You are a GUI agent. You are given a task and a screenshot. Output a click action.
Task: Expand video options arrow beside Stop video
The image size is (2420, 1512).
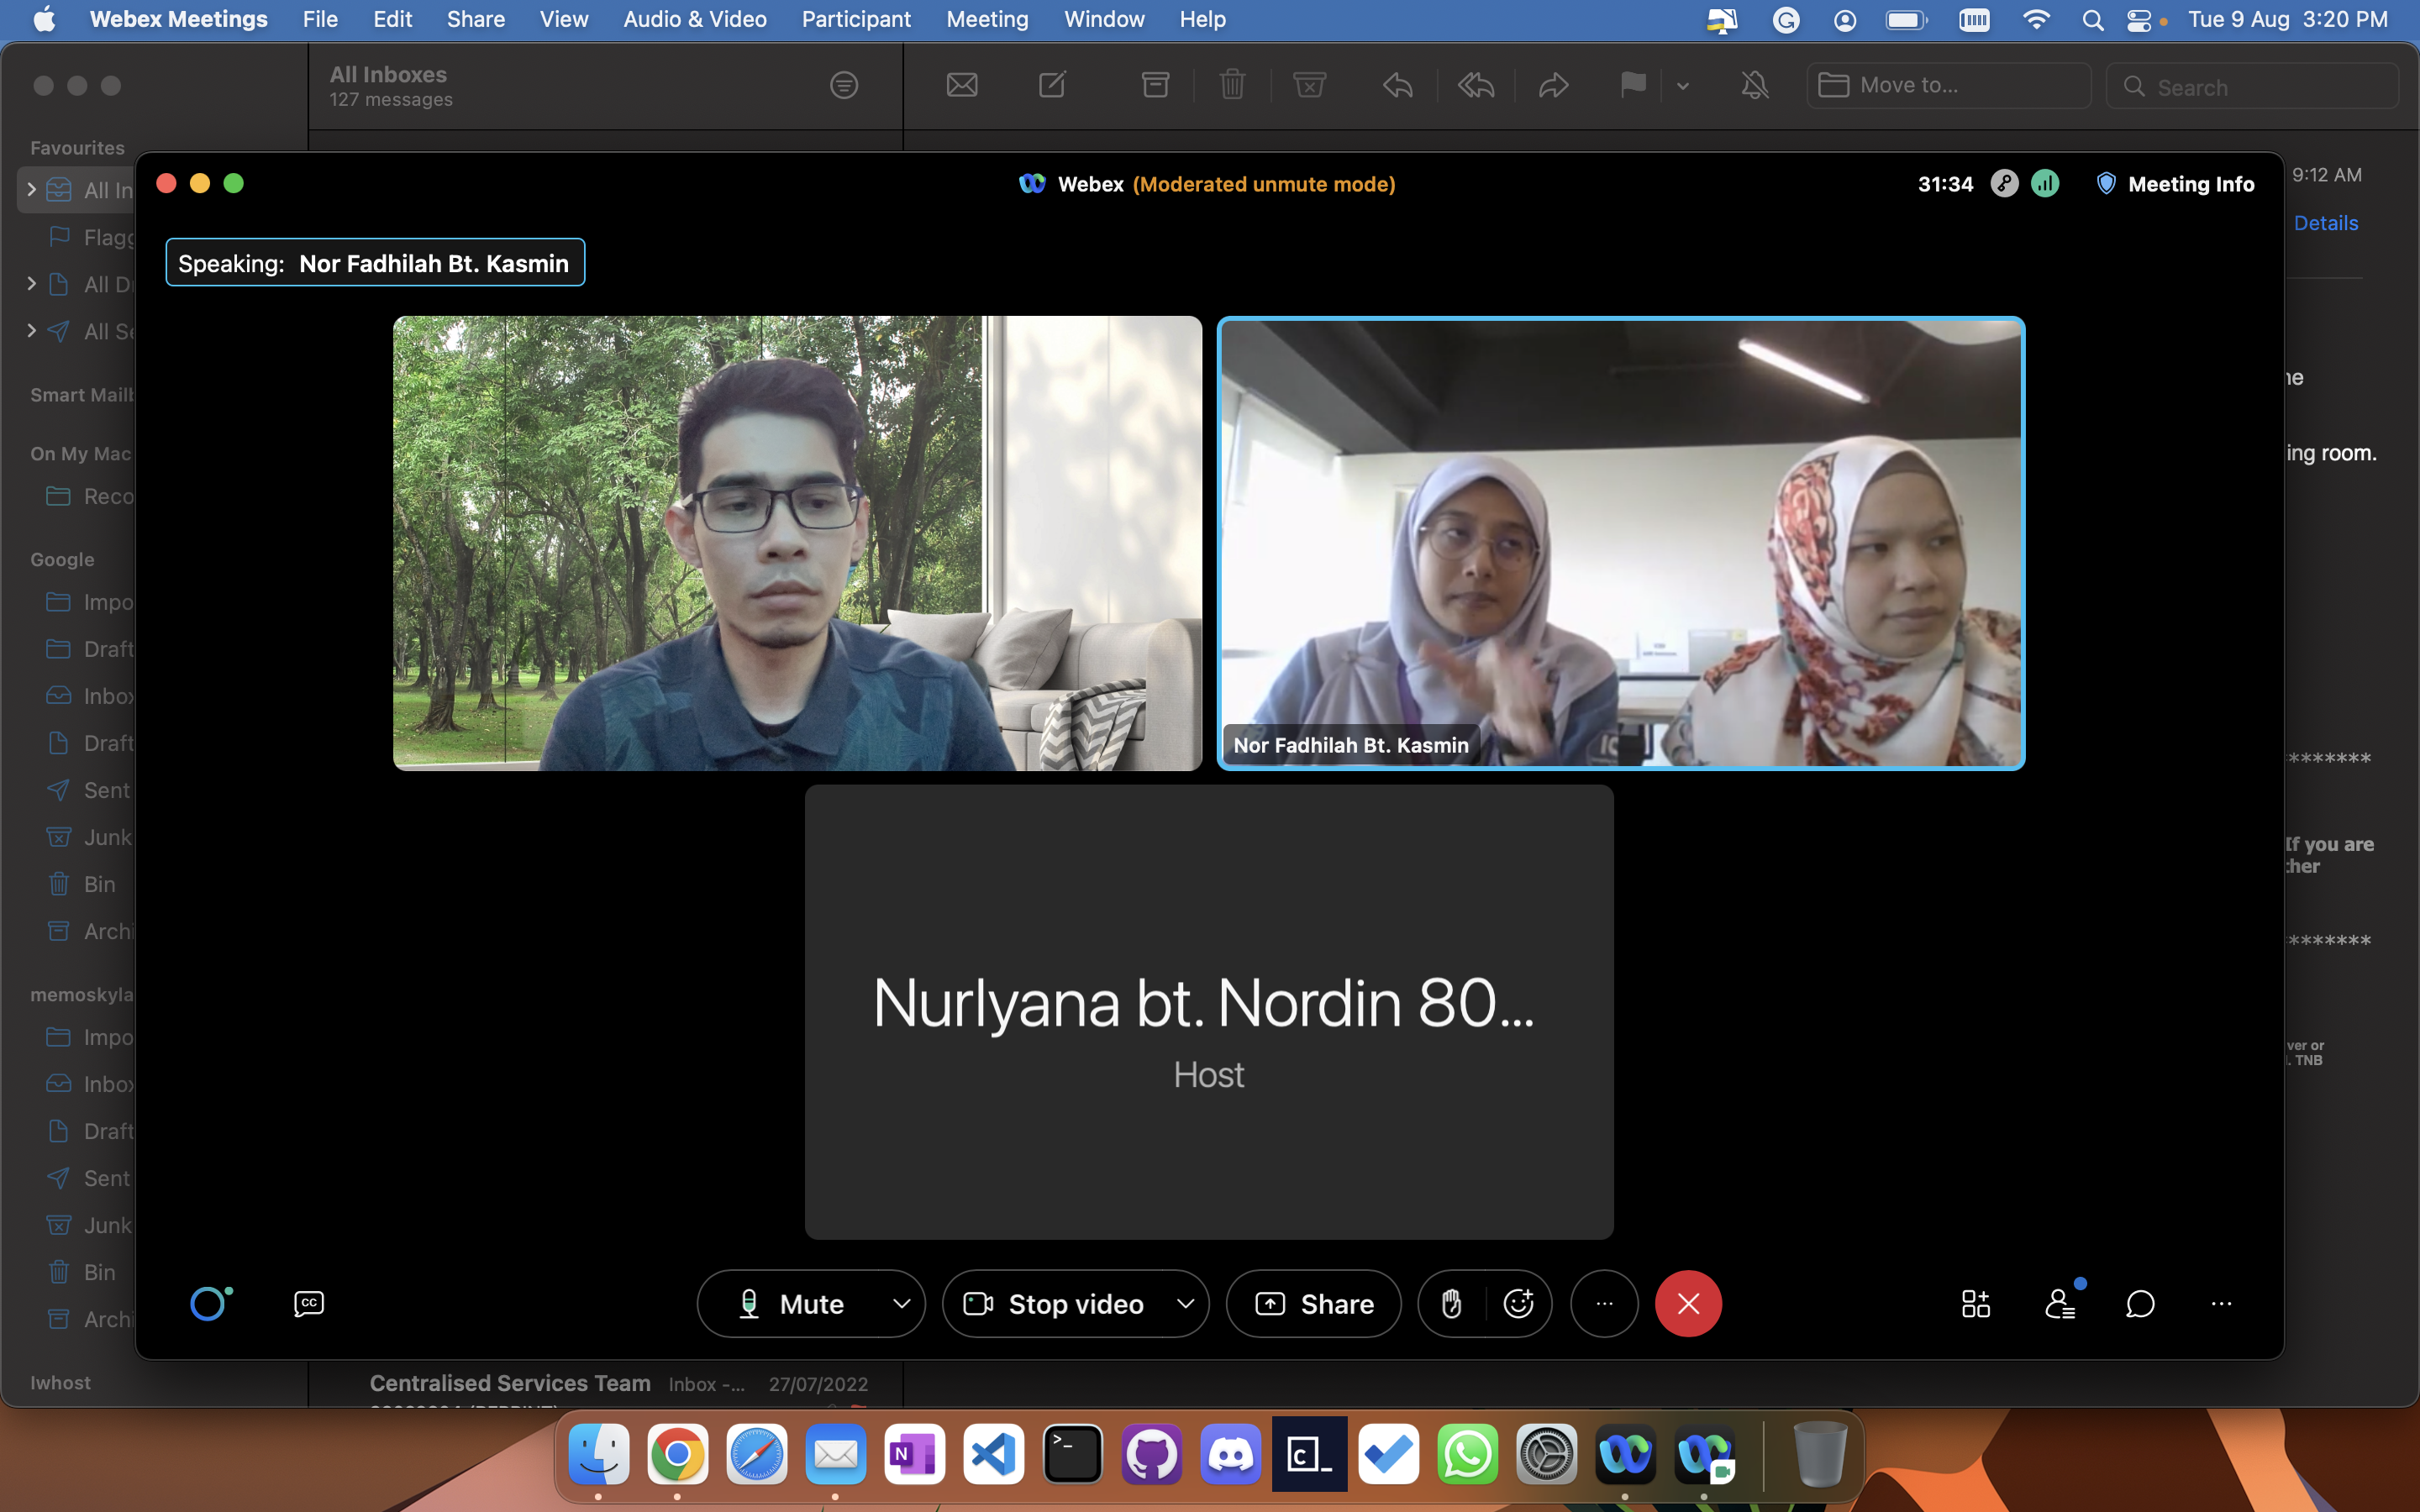tap(1185, 1303)
